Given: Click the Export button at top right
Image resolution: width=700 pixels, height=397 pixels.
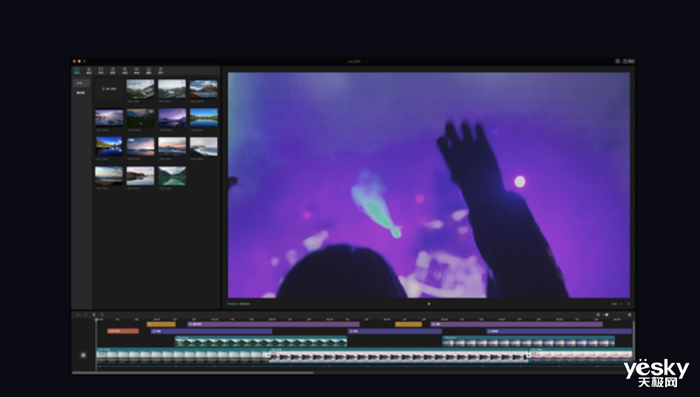Looking at the screenshot, I should pos(629,61).
